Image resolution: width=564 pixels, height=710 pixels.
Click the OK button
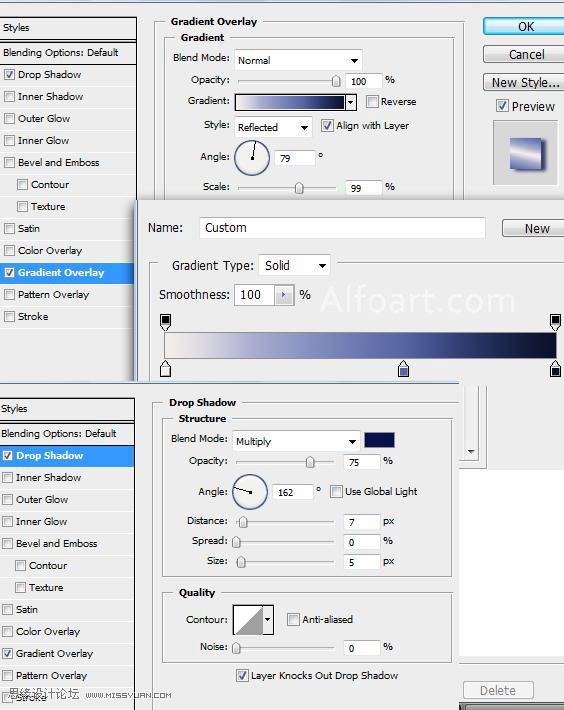pyautogui.click(x=525, y=27)
